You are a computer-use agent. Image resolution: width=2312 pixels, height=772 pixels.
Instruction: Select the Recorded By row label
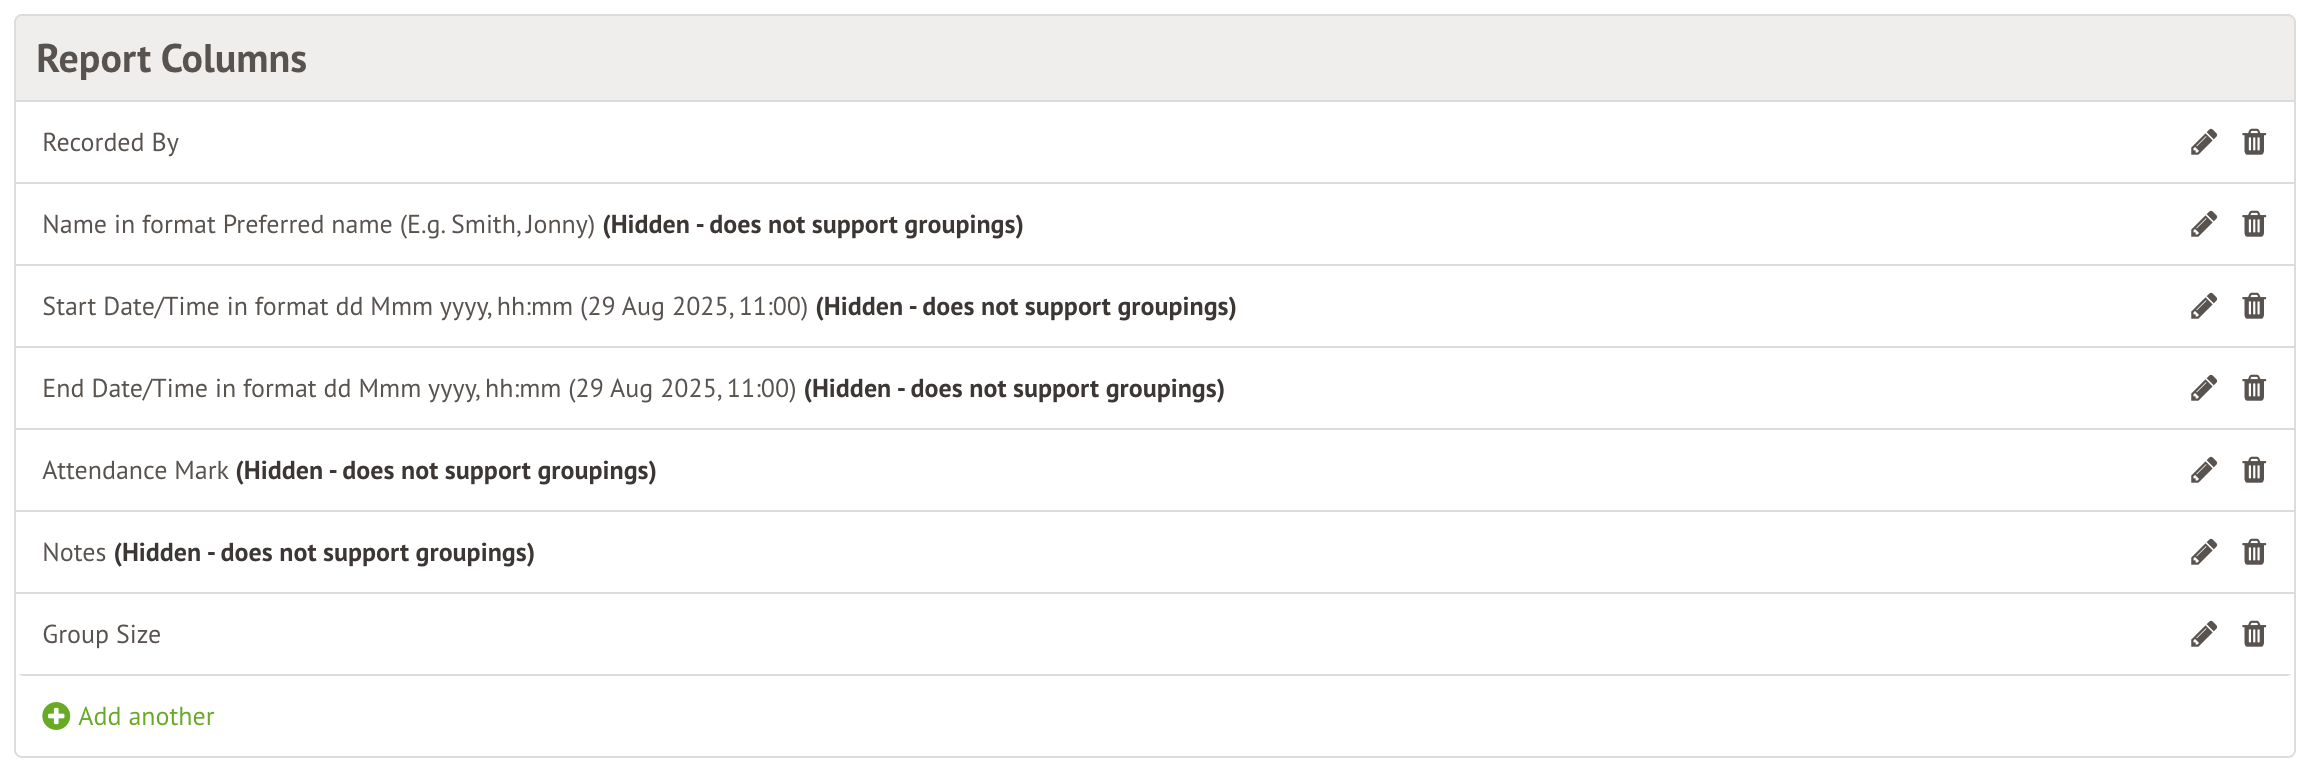(111, 143)
